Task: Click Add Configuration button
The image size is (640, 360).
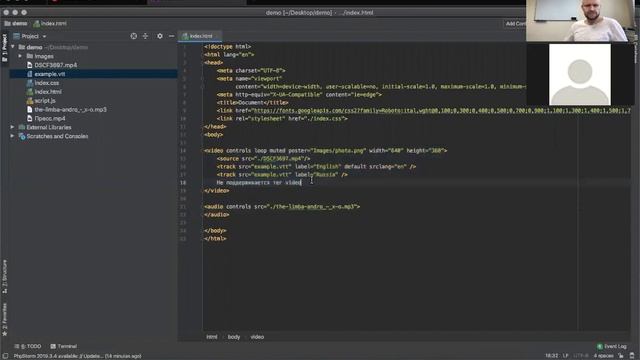Action: click(516, 24)
